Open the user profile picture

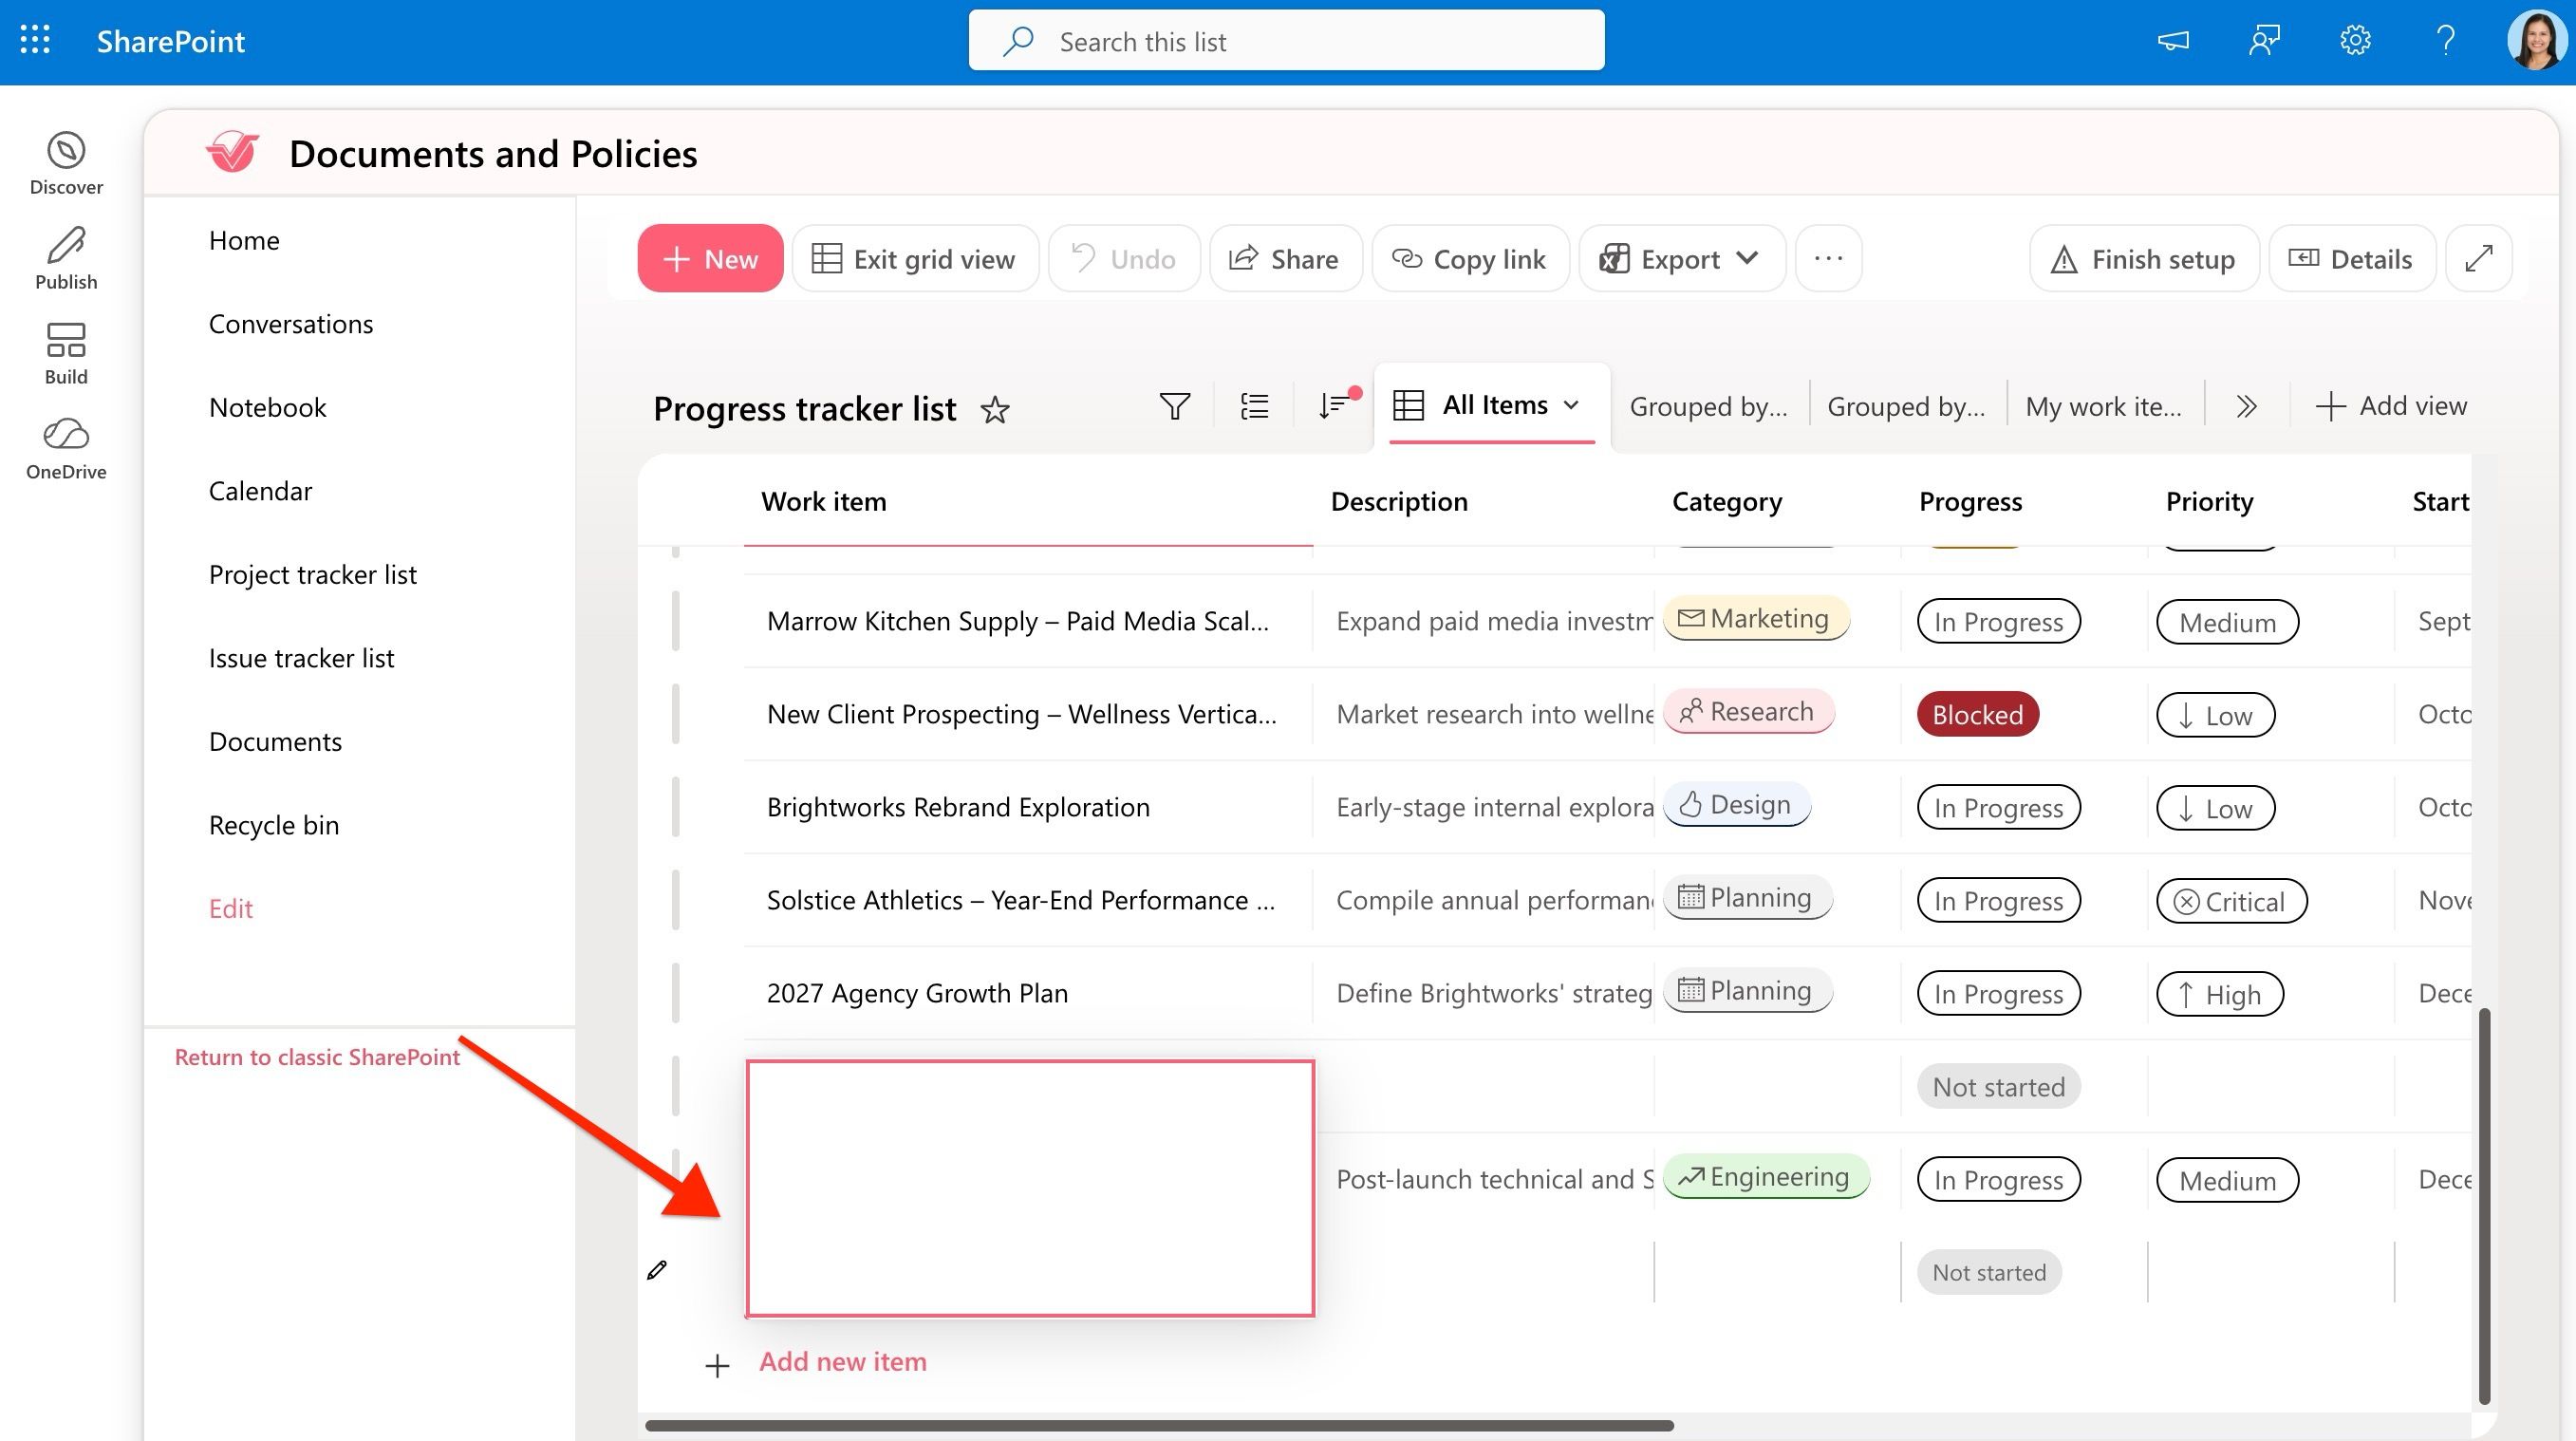[x=2535, y=41]
